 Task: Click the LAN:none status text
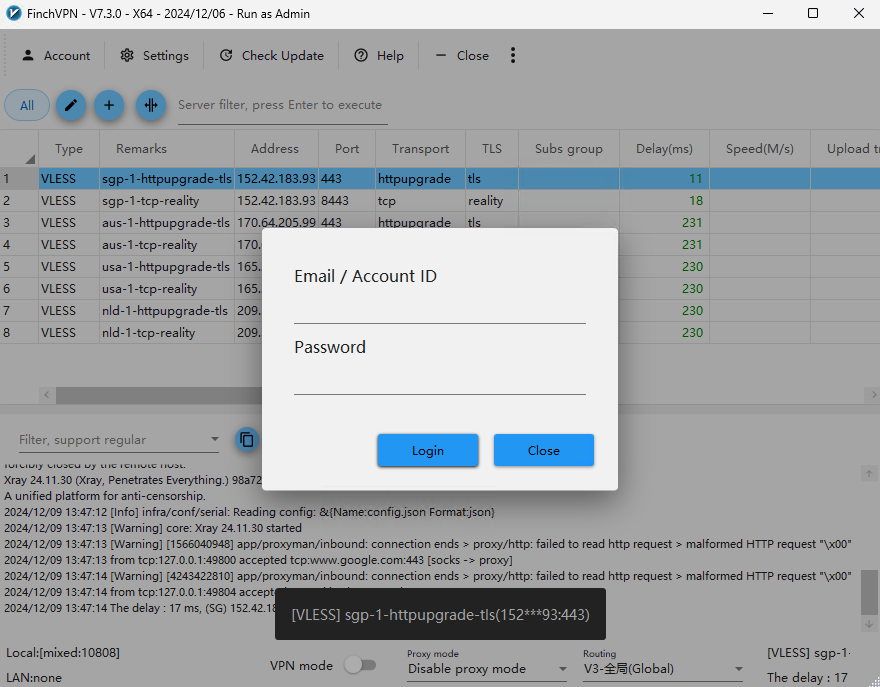34,677
